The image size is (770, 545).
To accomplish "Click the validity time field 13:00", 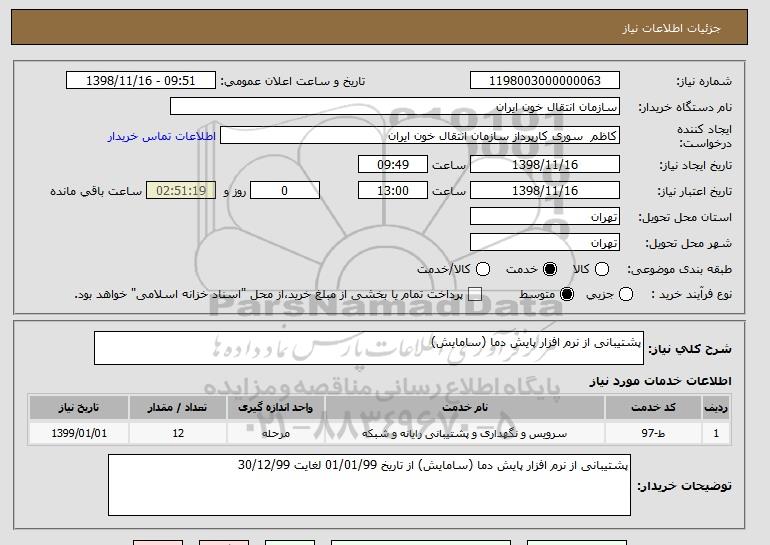I will [x=393, y=191].
